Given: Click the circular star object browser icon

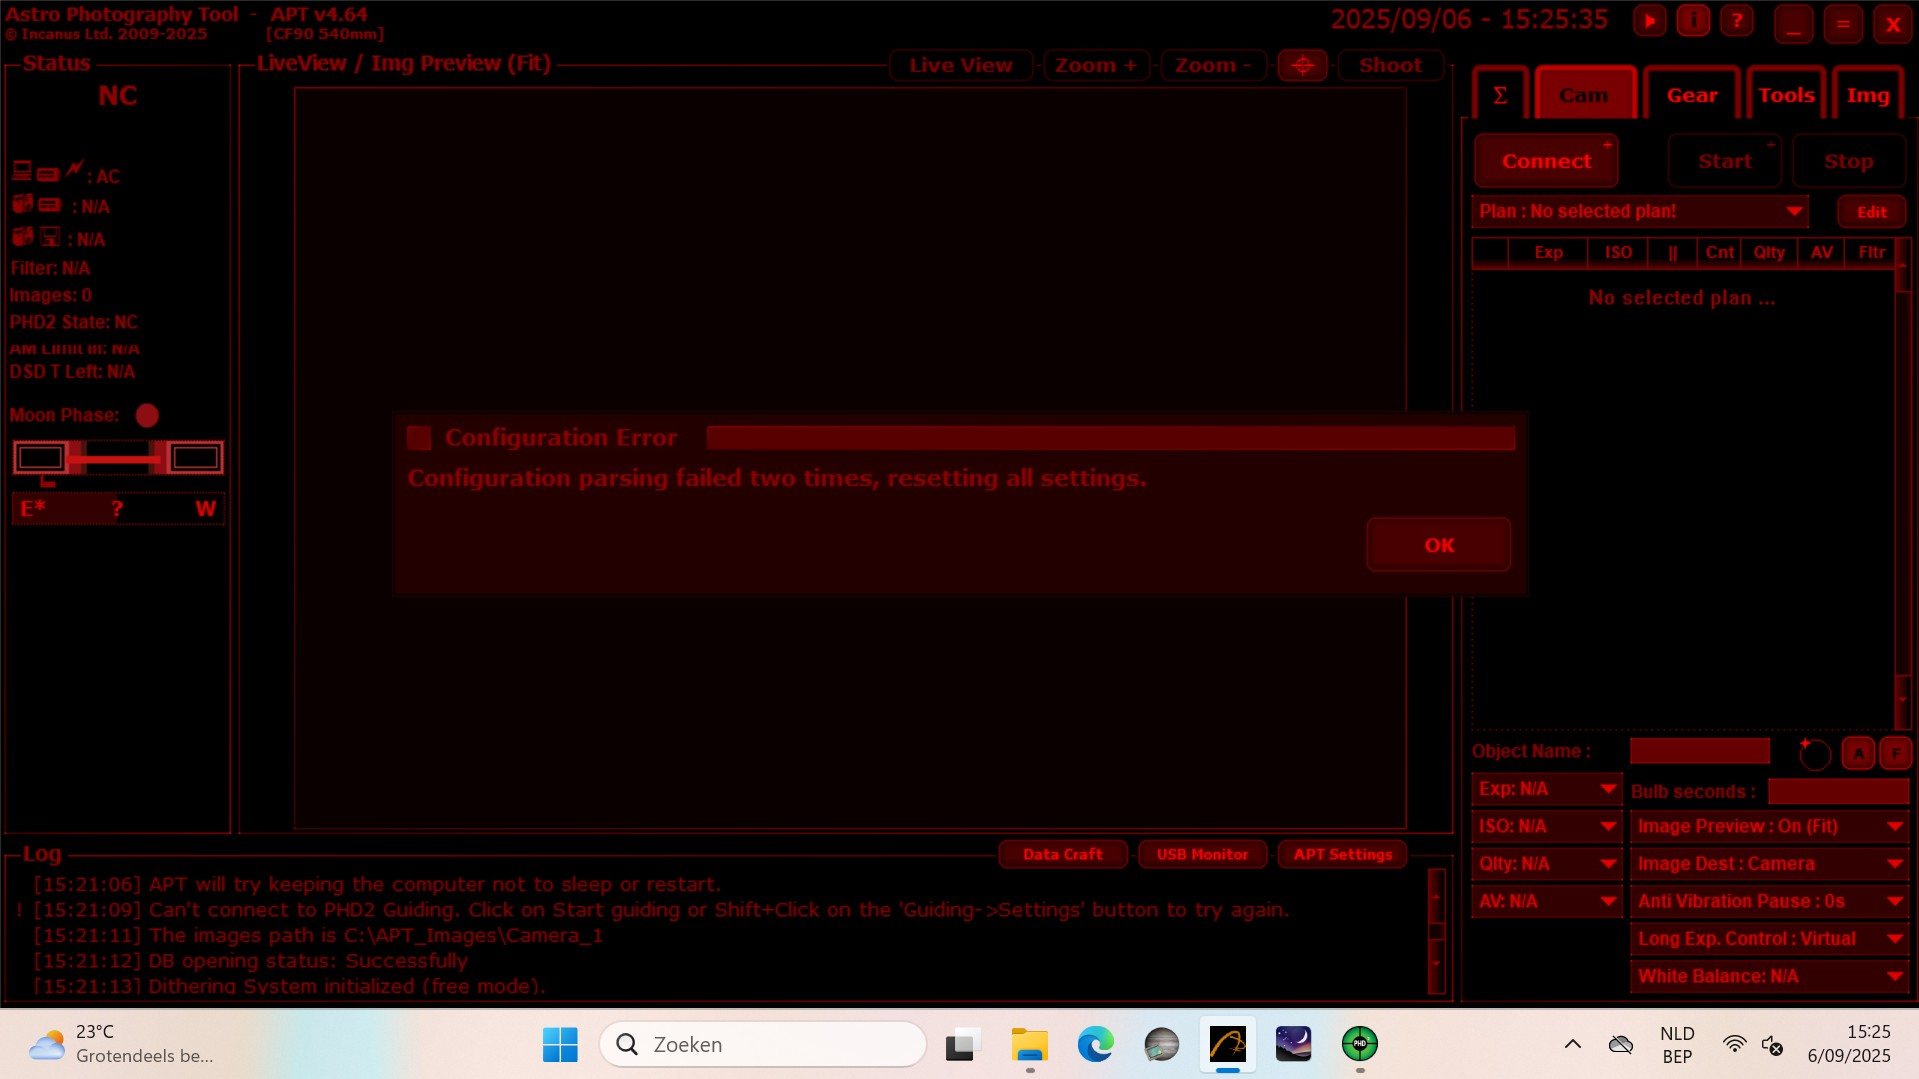Looking at the screenshot, I should click(x=1814, y=753).
